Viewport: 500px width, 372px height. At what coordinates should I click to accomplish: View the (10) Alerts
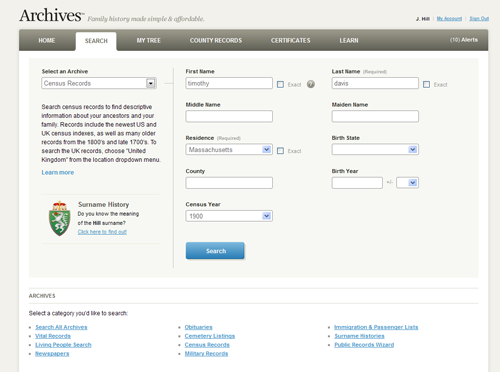tap(464, 40)
